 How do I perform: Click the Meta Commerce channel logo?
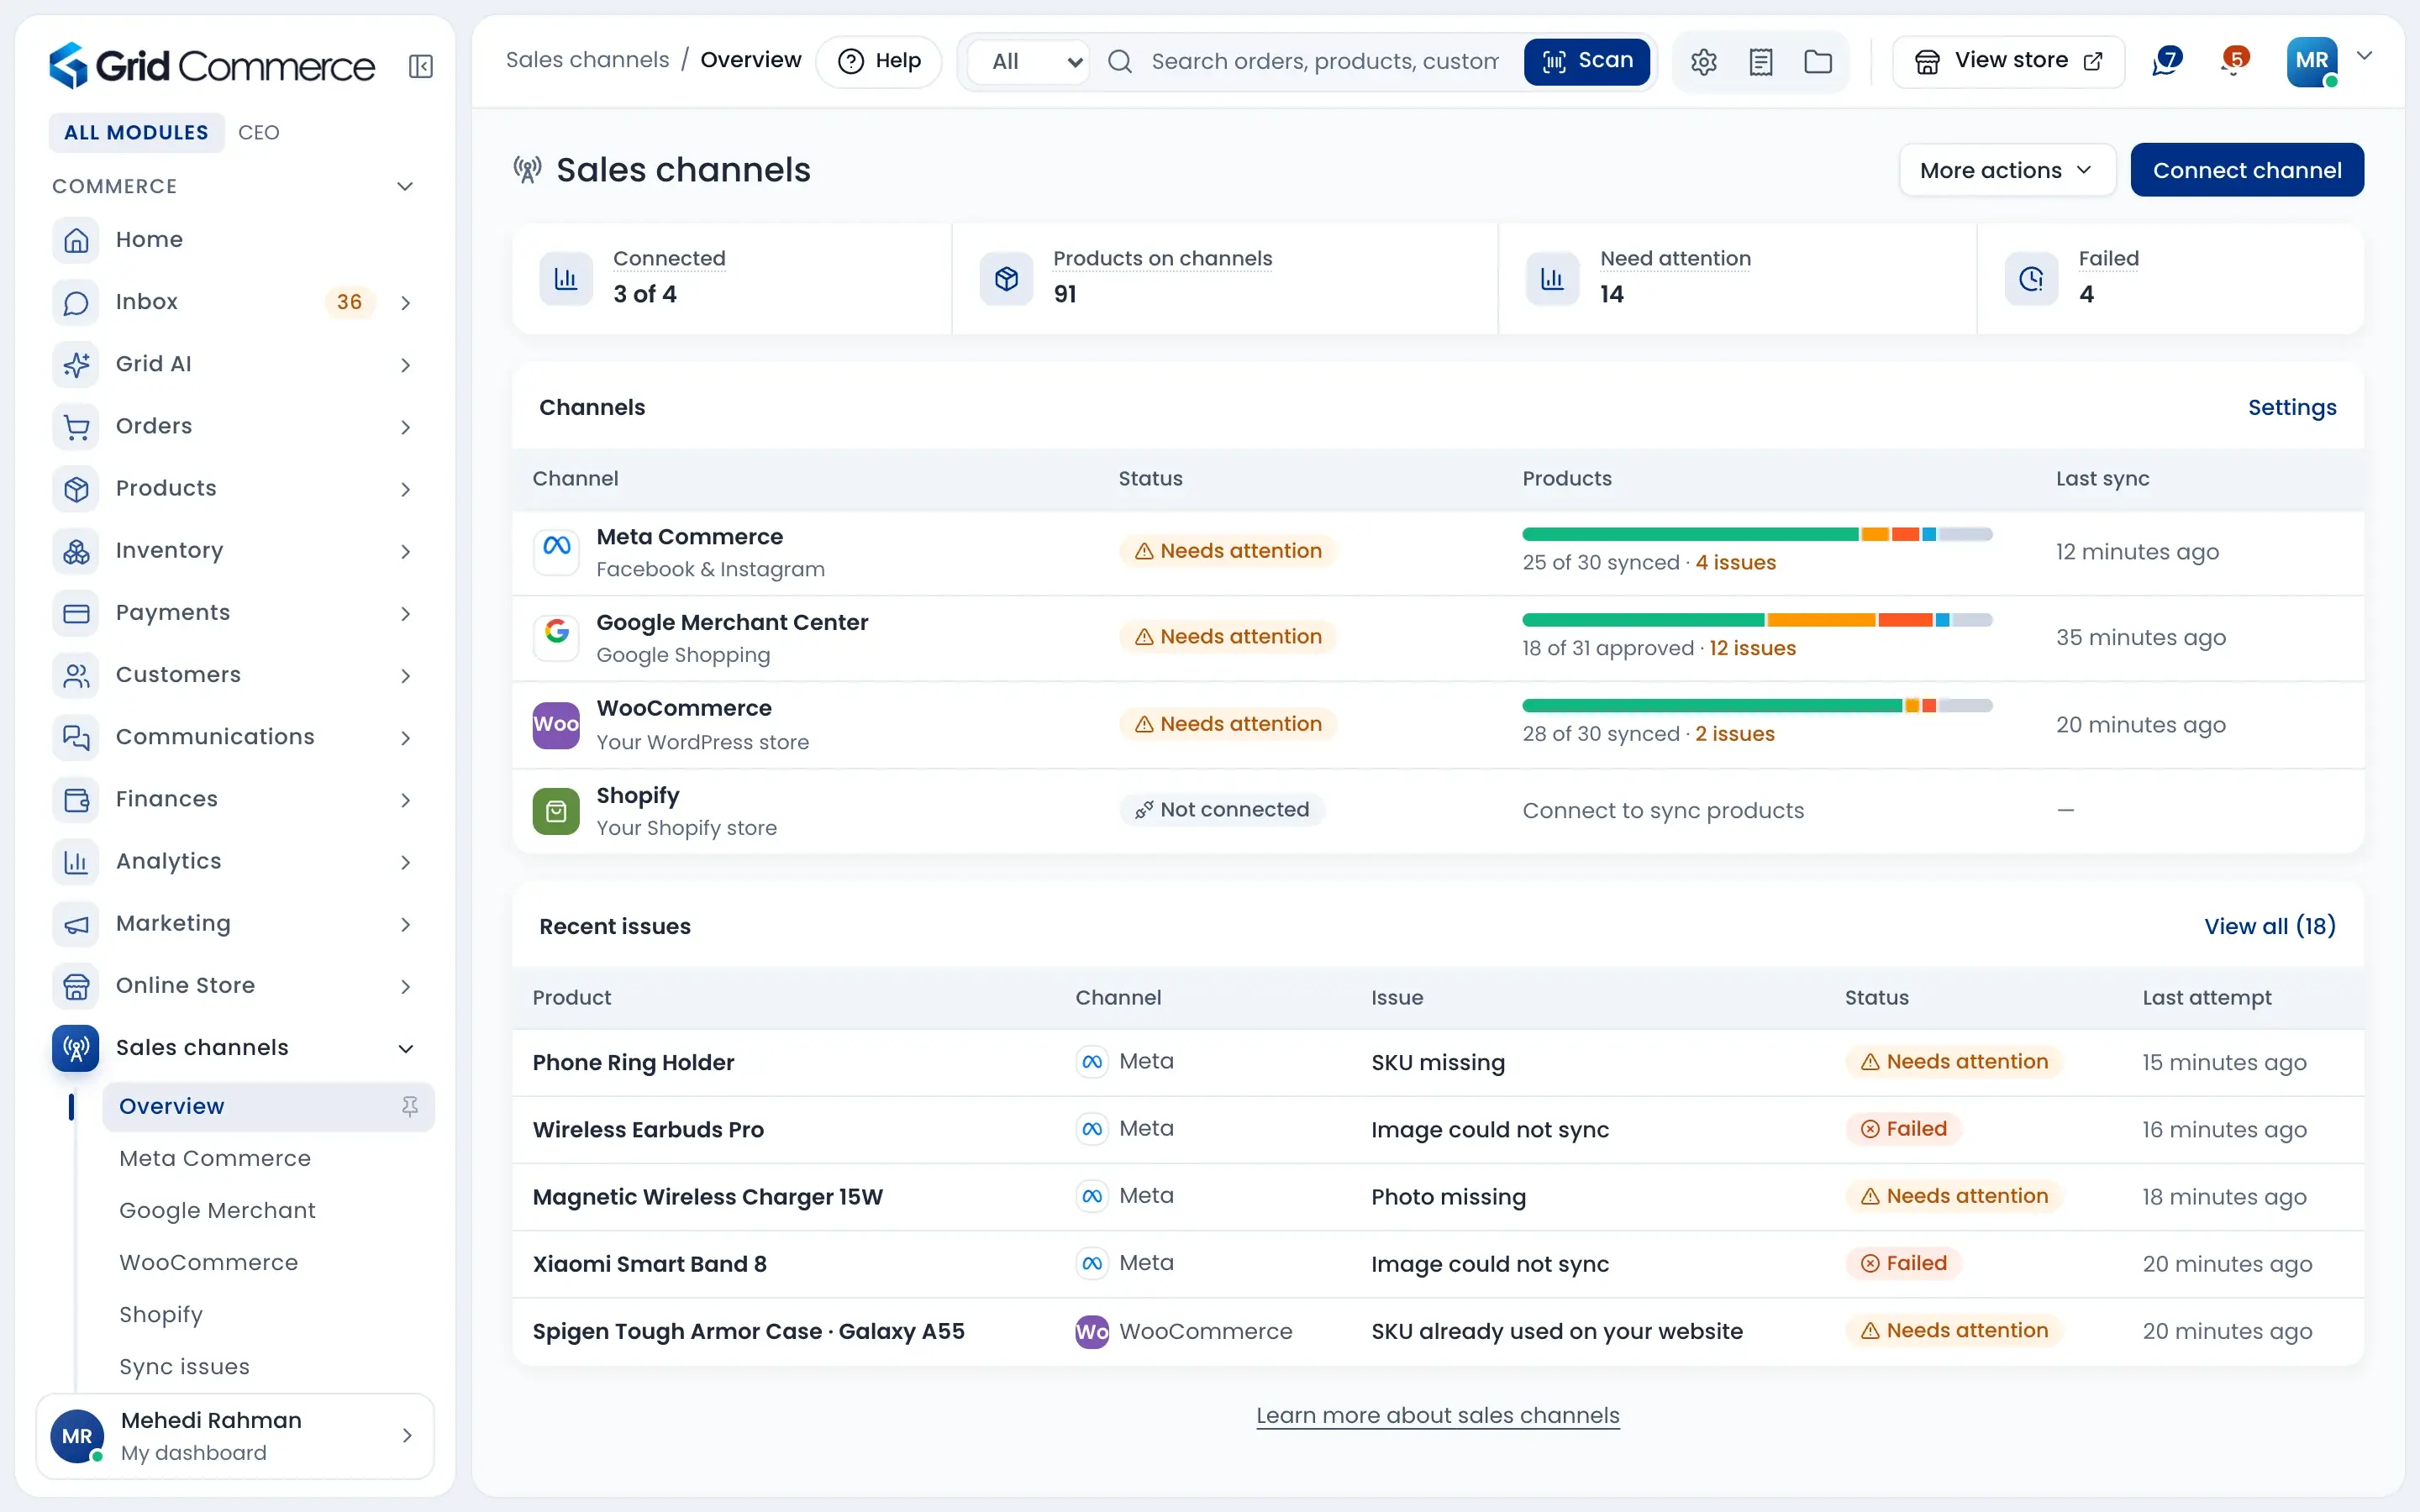point(556,552)
